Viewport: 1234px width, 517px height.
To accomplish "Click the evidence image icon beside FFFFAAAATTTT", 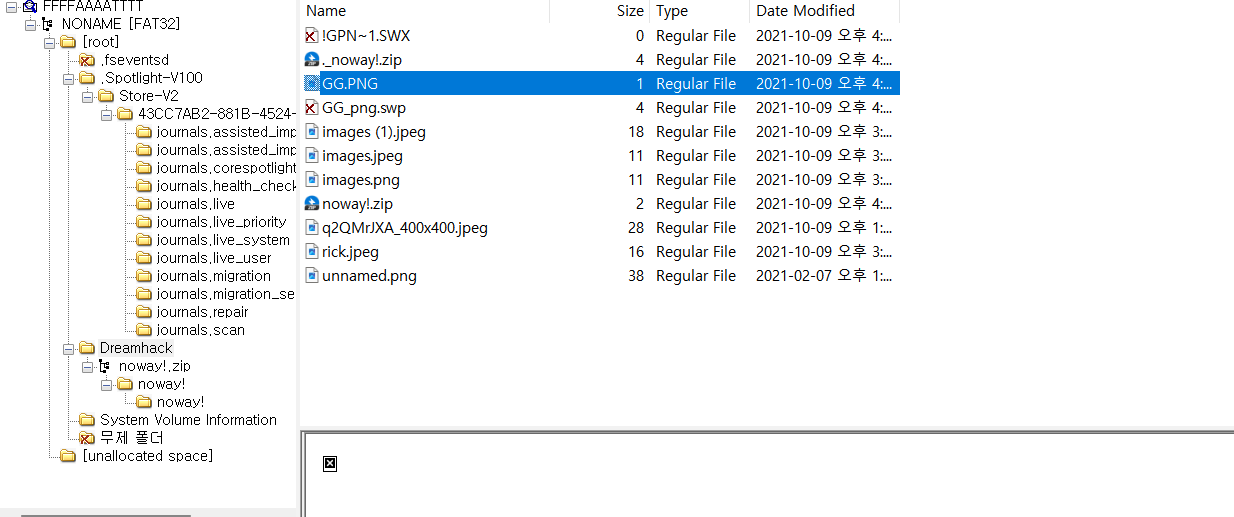I will click(x=30, y=6).
